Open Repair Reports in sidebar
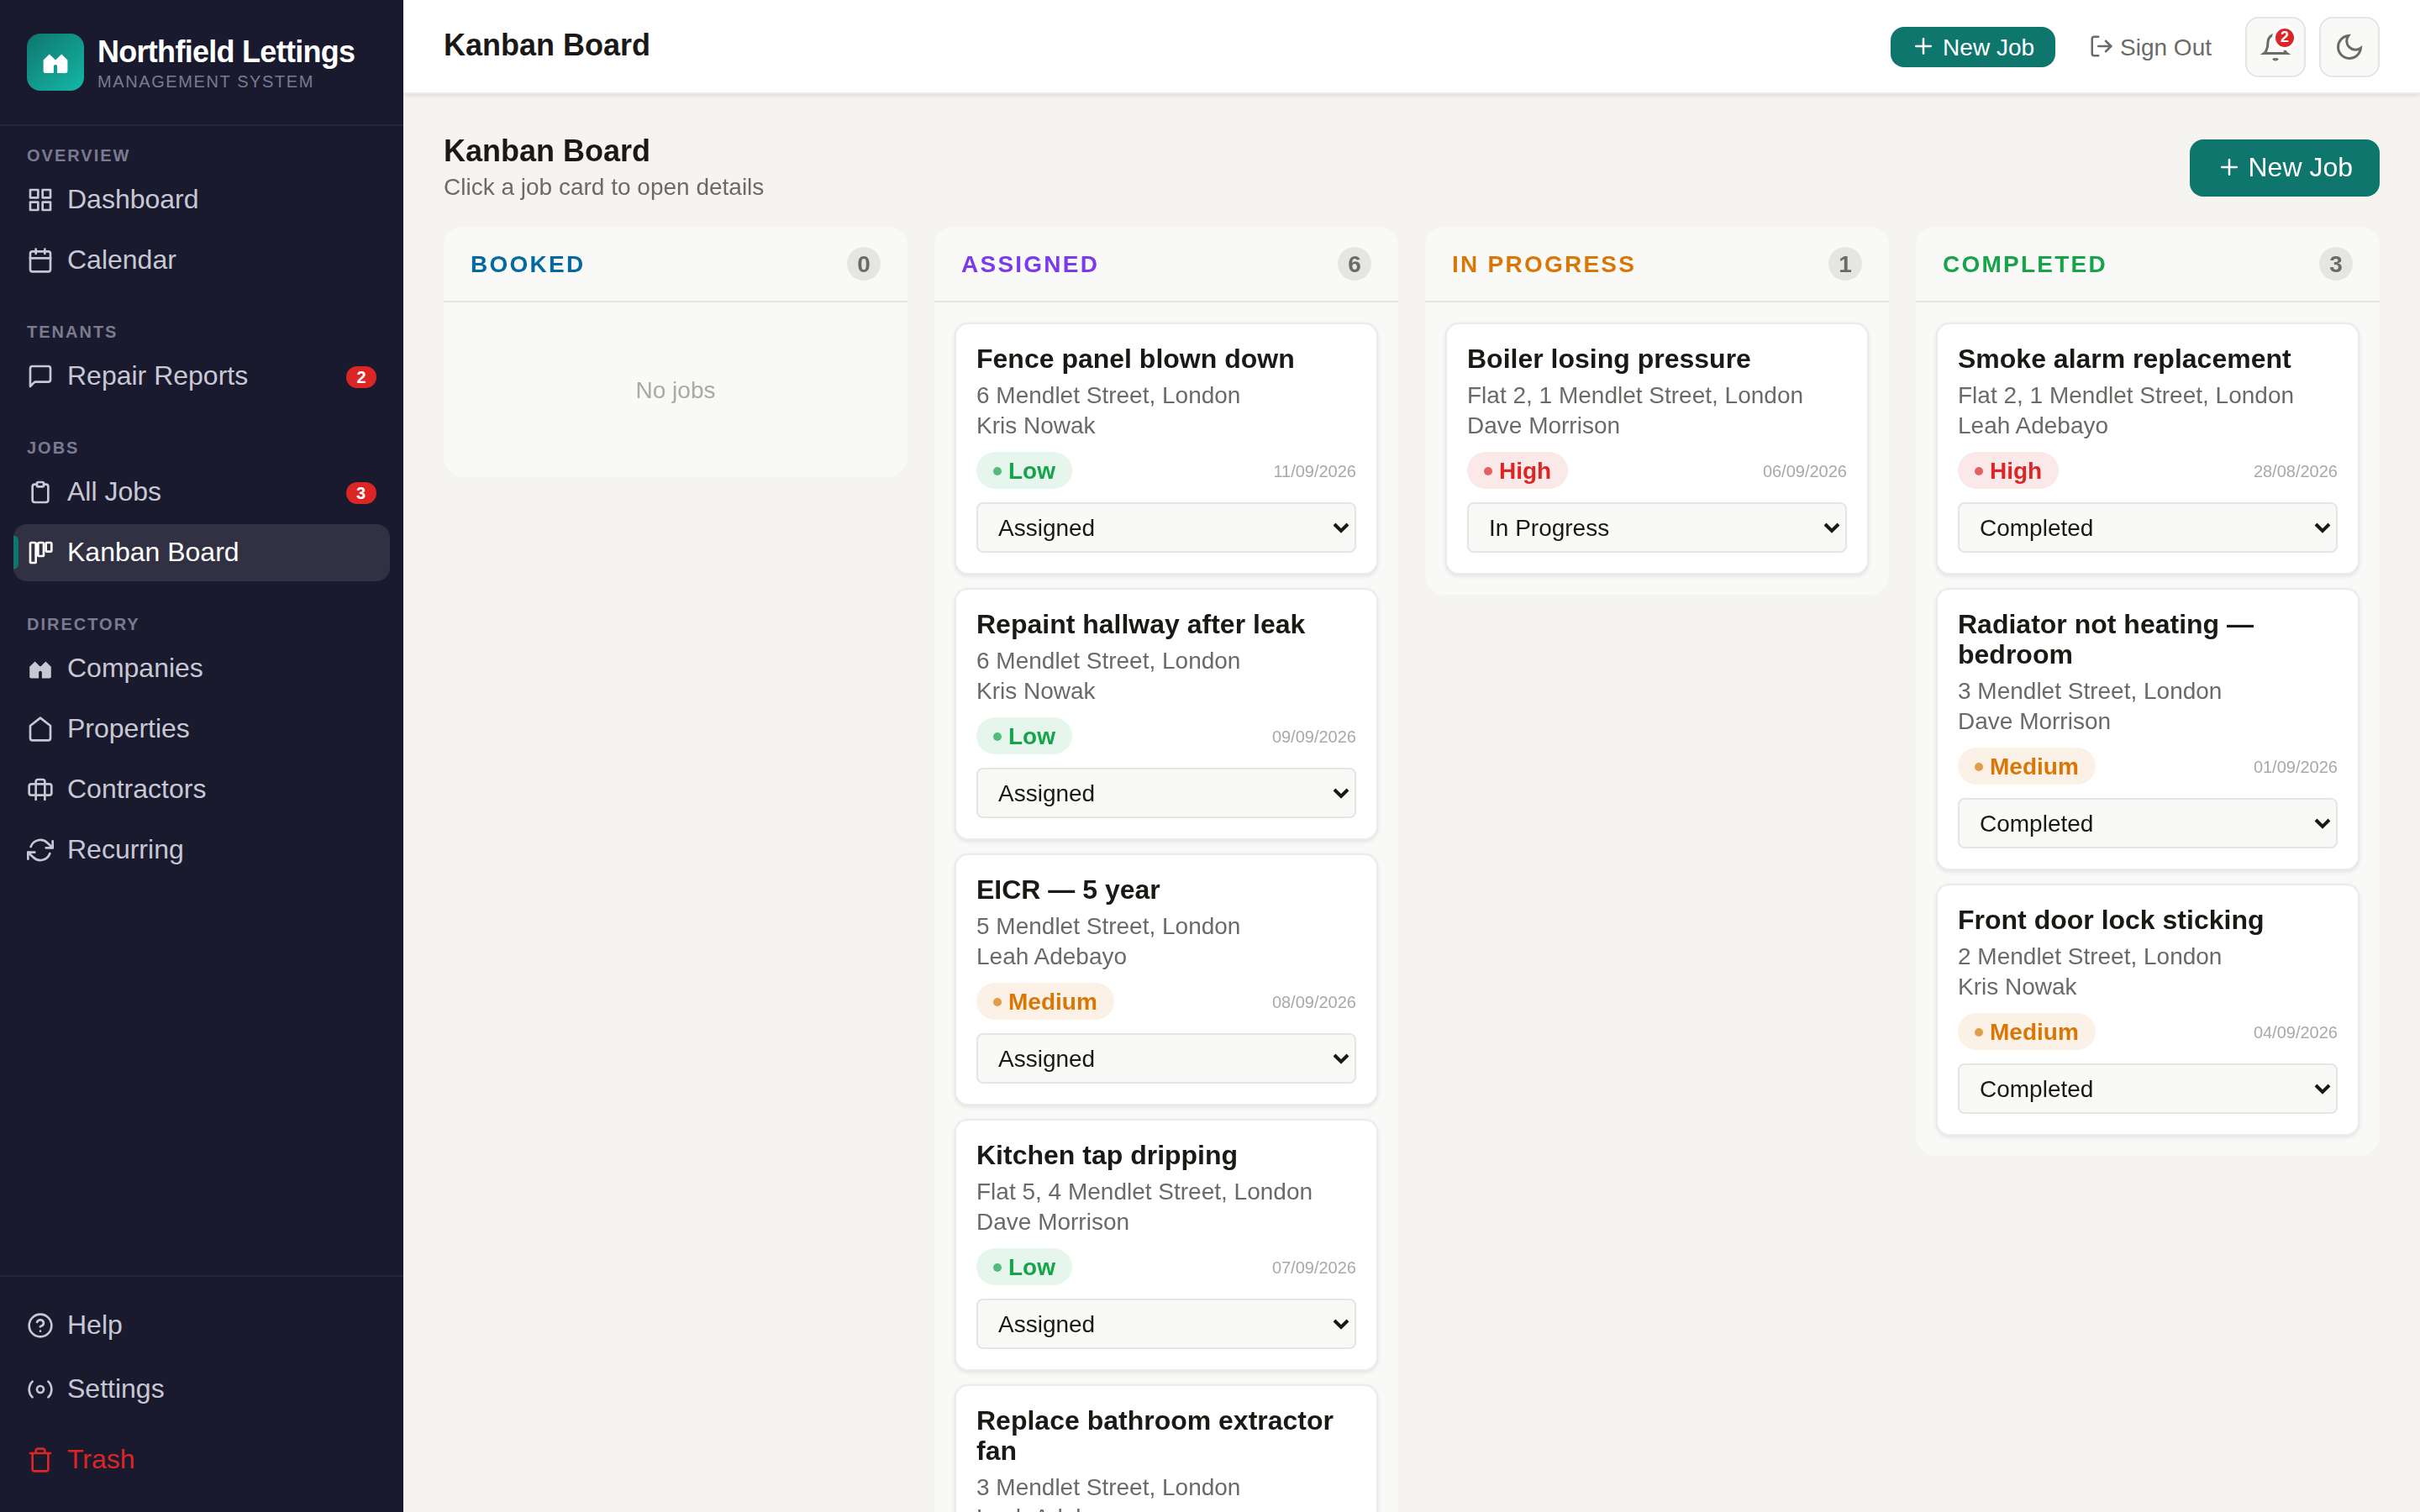This screenshot has height=1512, width=2420. (202, 376)
